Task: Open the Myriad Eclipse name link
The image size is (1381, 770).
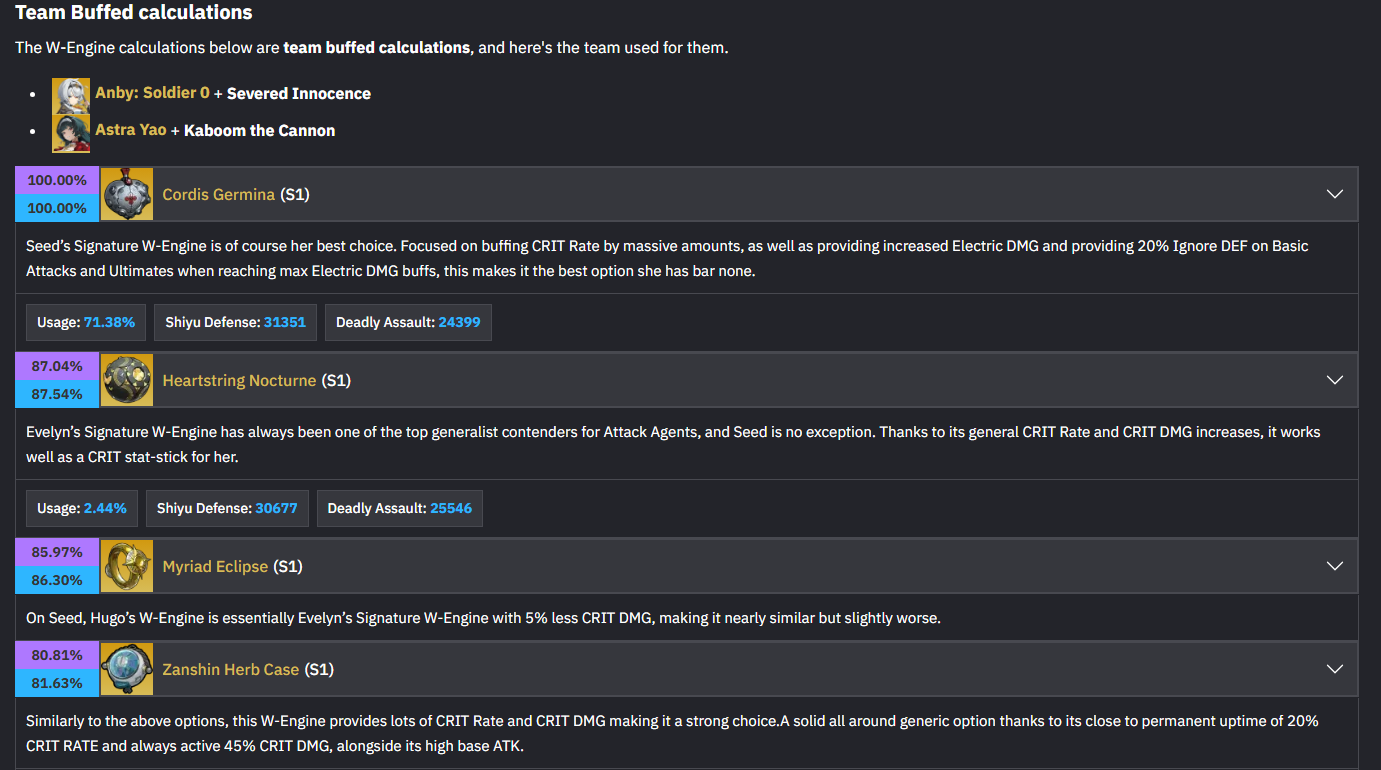Action: (x=215, y=566)
